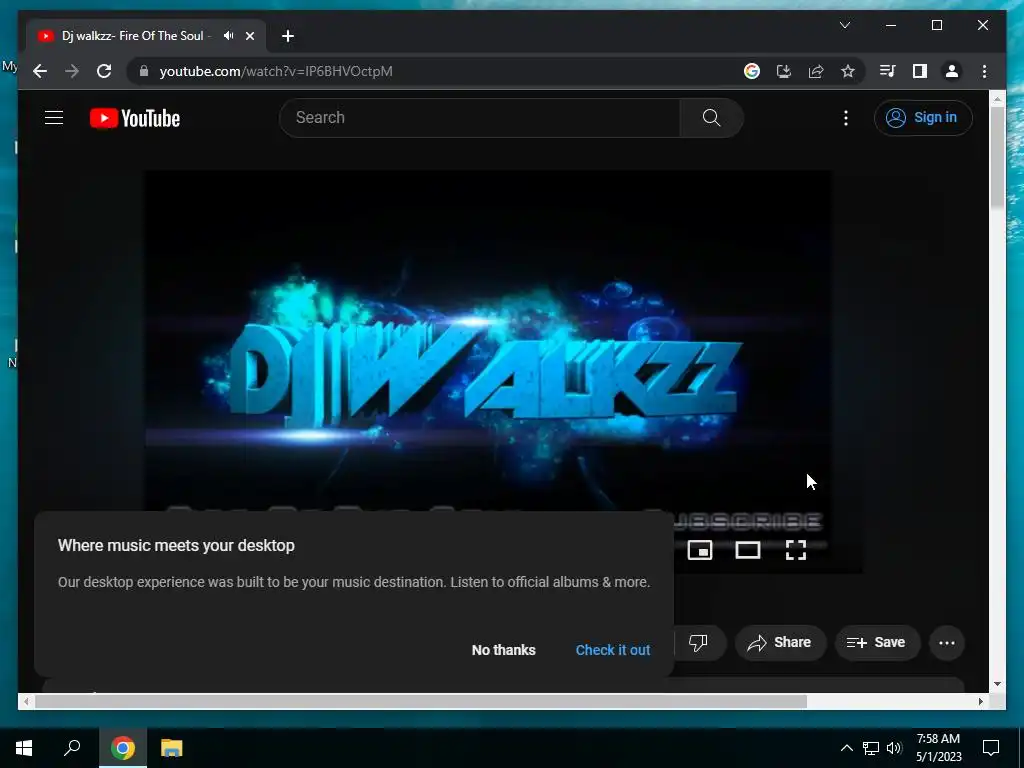Share this page from address bar
The image size is (1024, 768).
816,71
